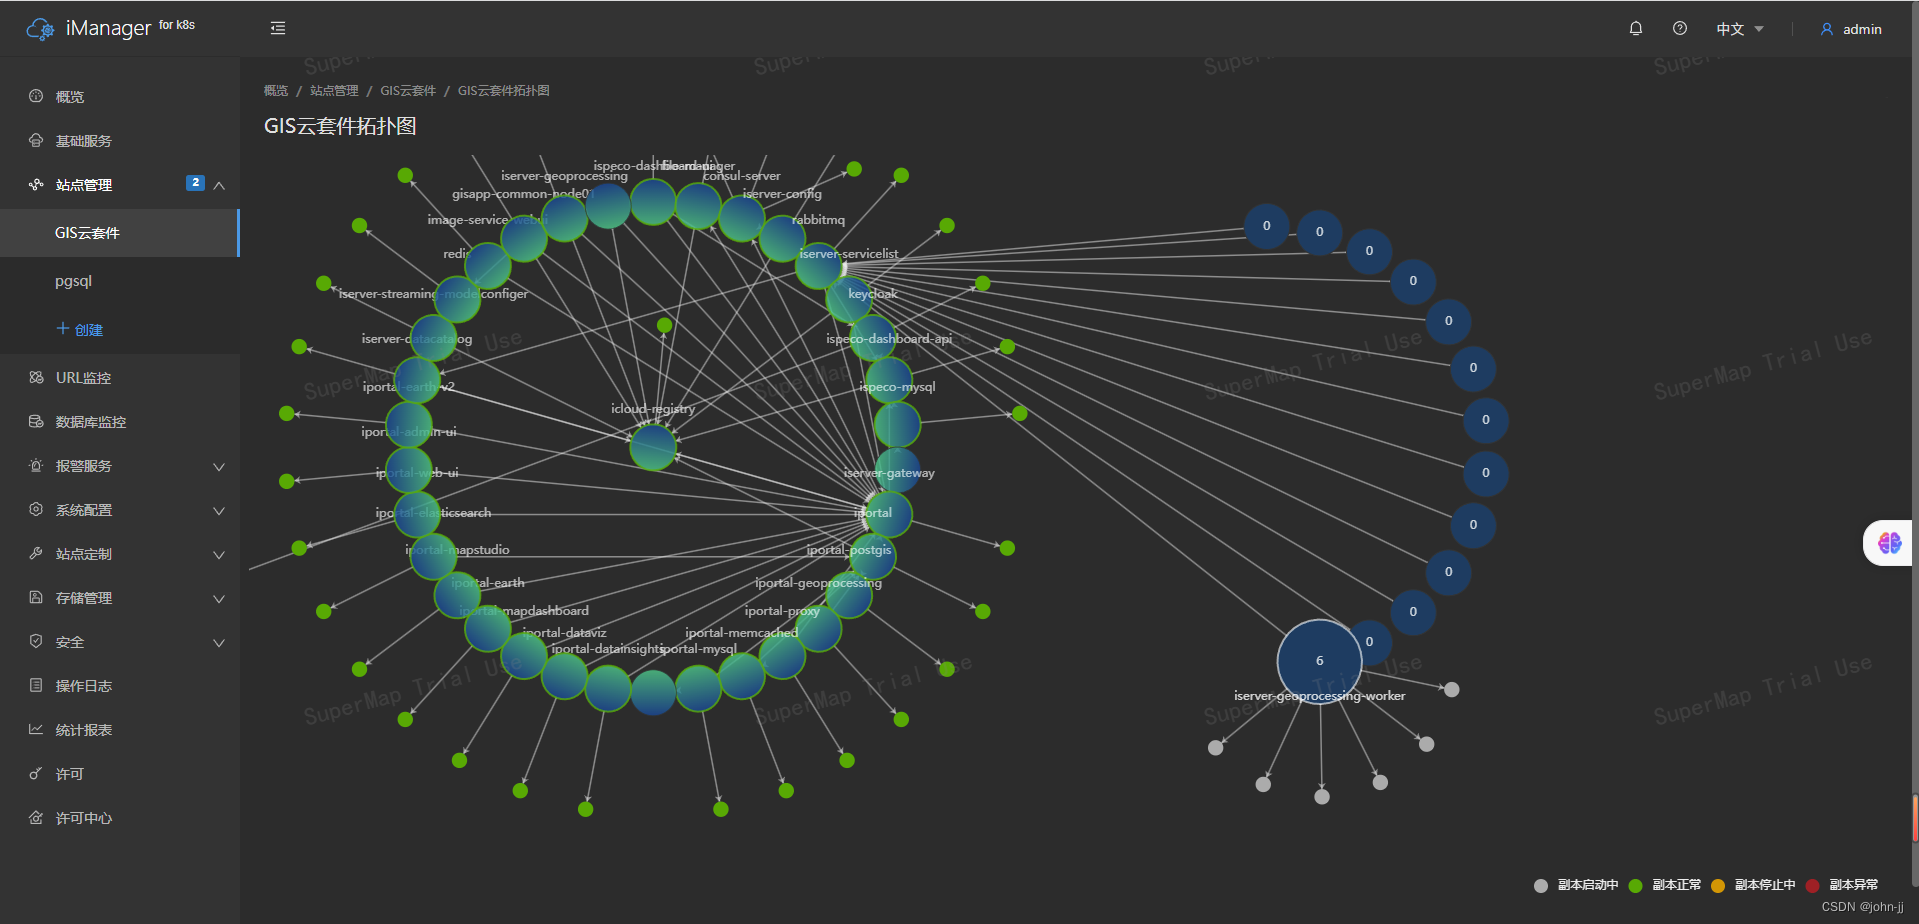Open the floating brain assistant icon
The image size is (1919, 924).
coord(1889,543)
